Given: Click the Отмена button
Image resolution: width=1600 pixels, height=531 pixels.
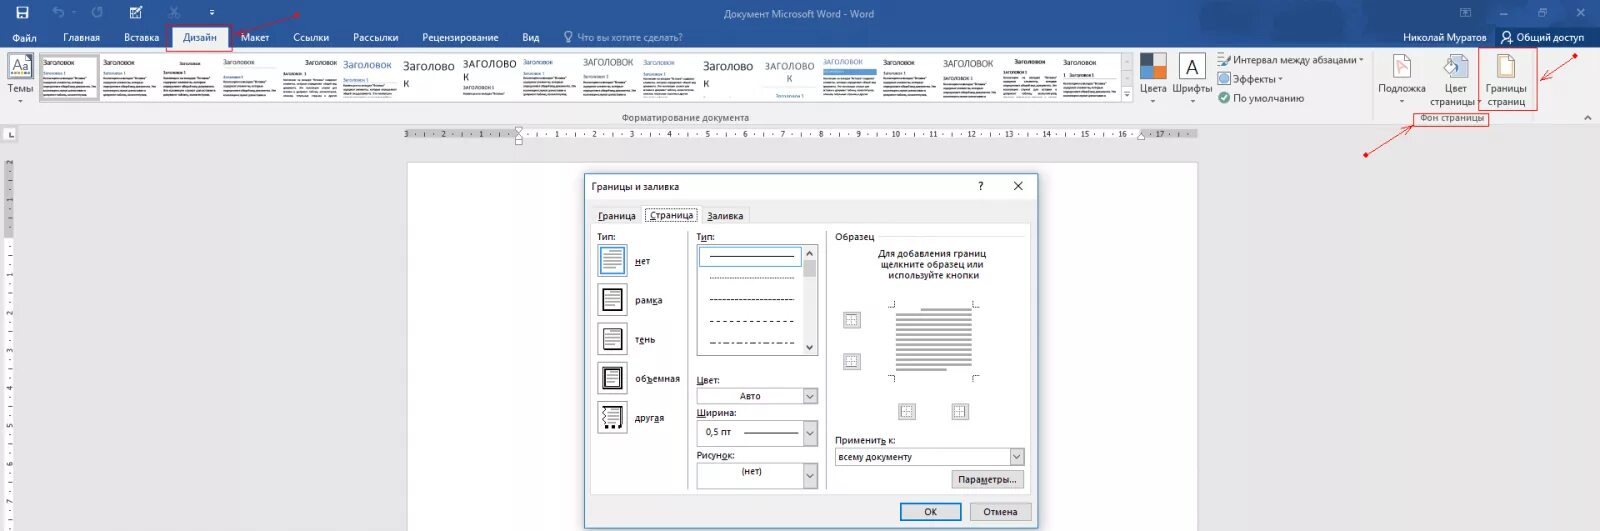Looking at the screenshot, I should [1000, 511].
